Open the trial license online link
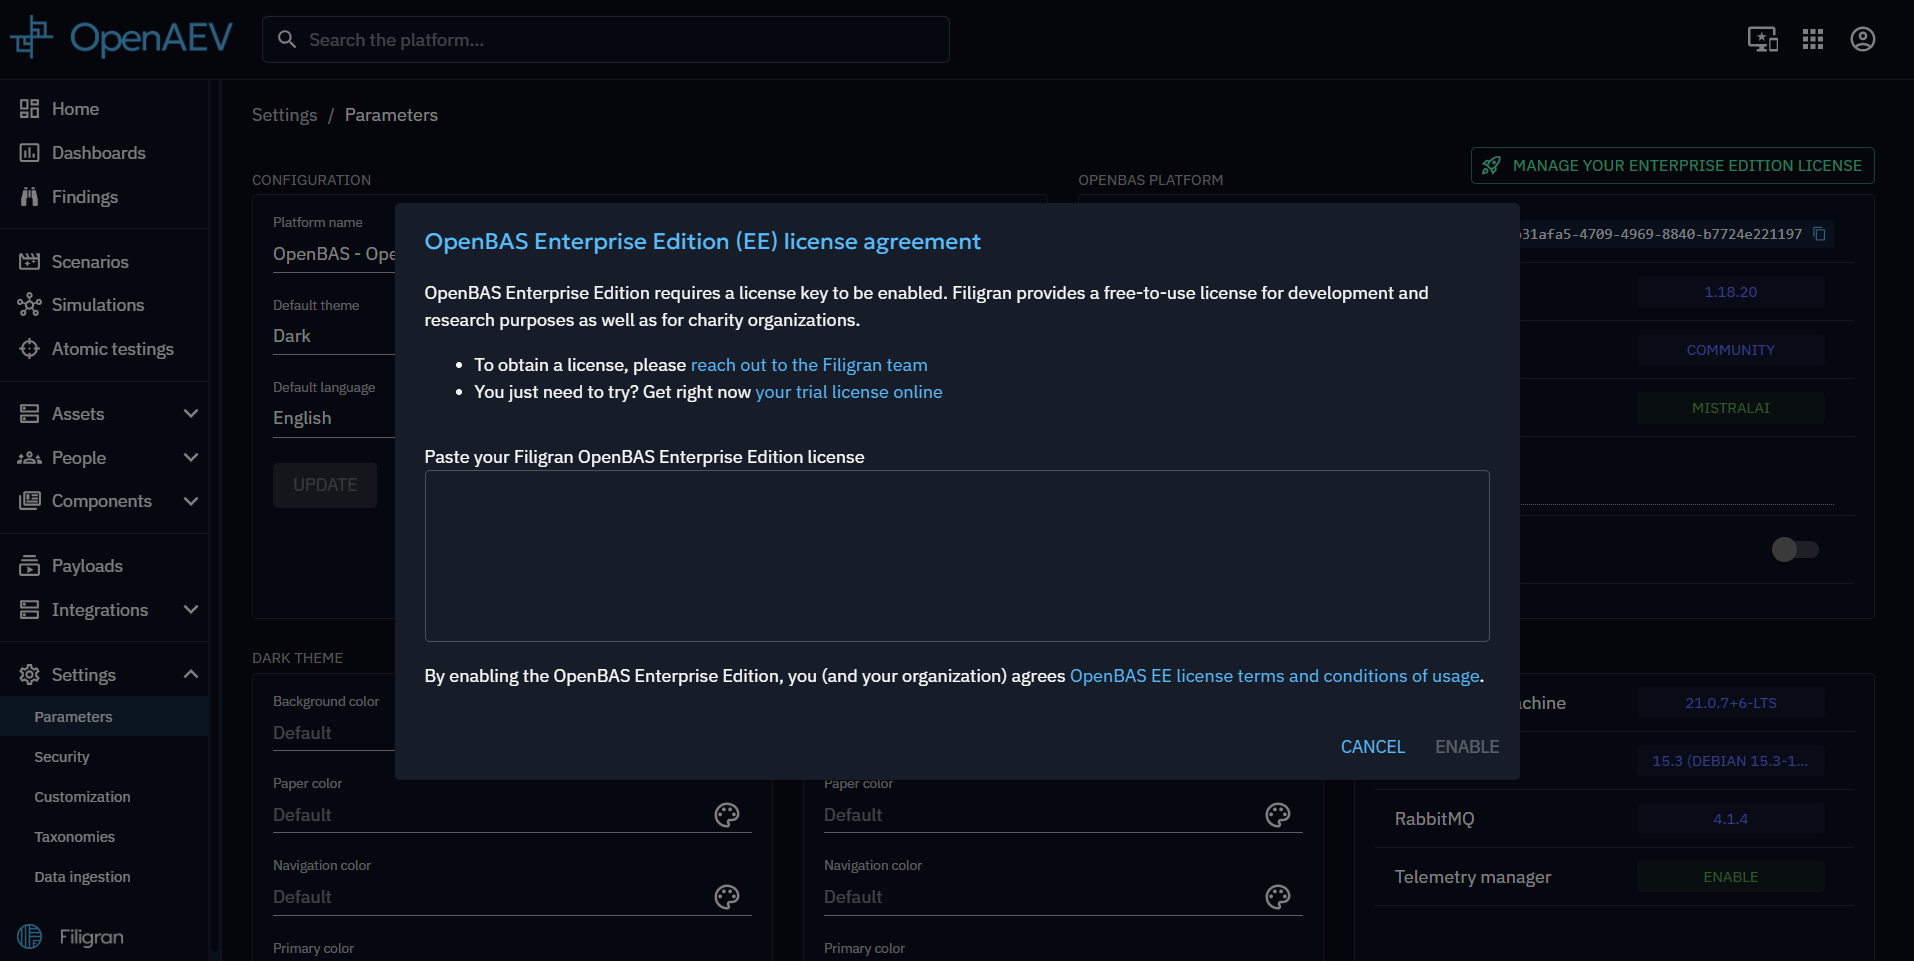 [848, 392]
